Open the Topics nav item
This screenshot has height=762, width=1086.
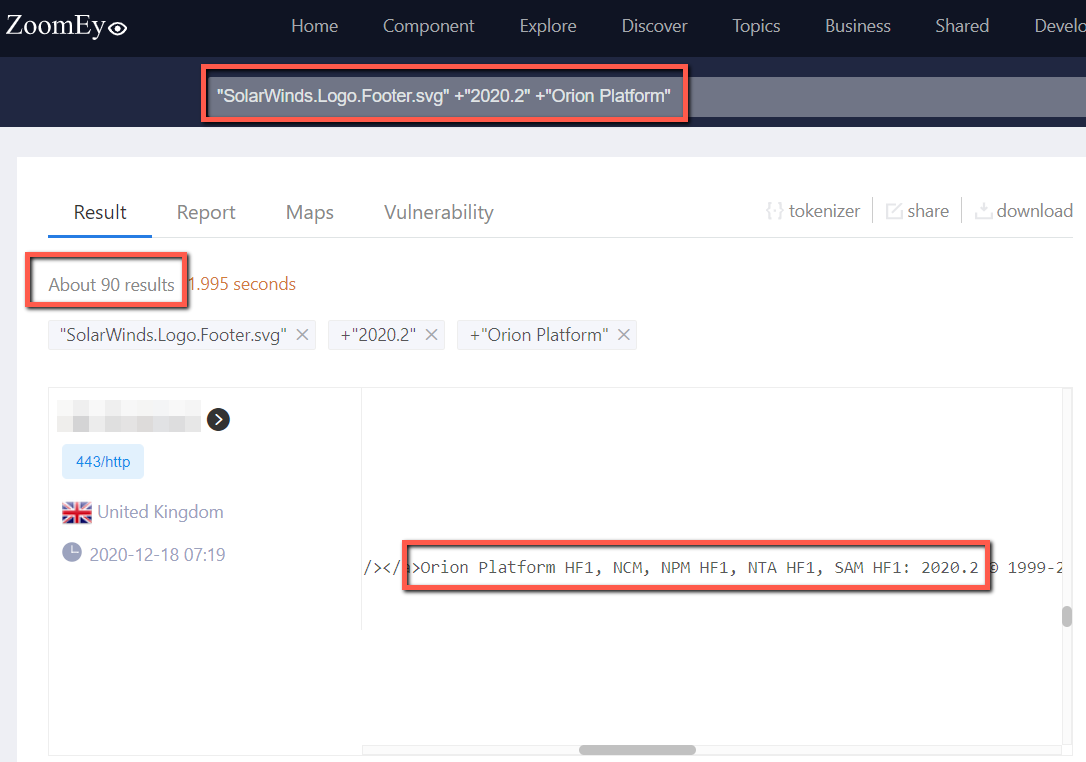(x=756, y=26)
